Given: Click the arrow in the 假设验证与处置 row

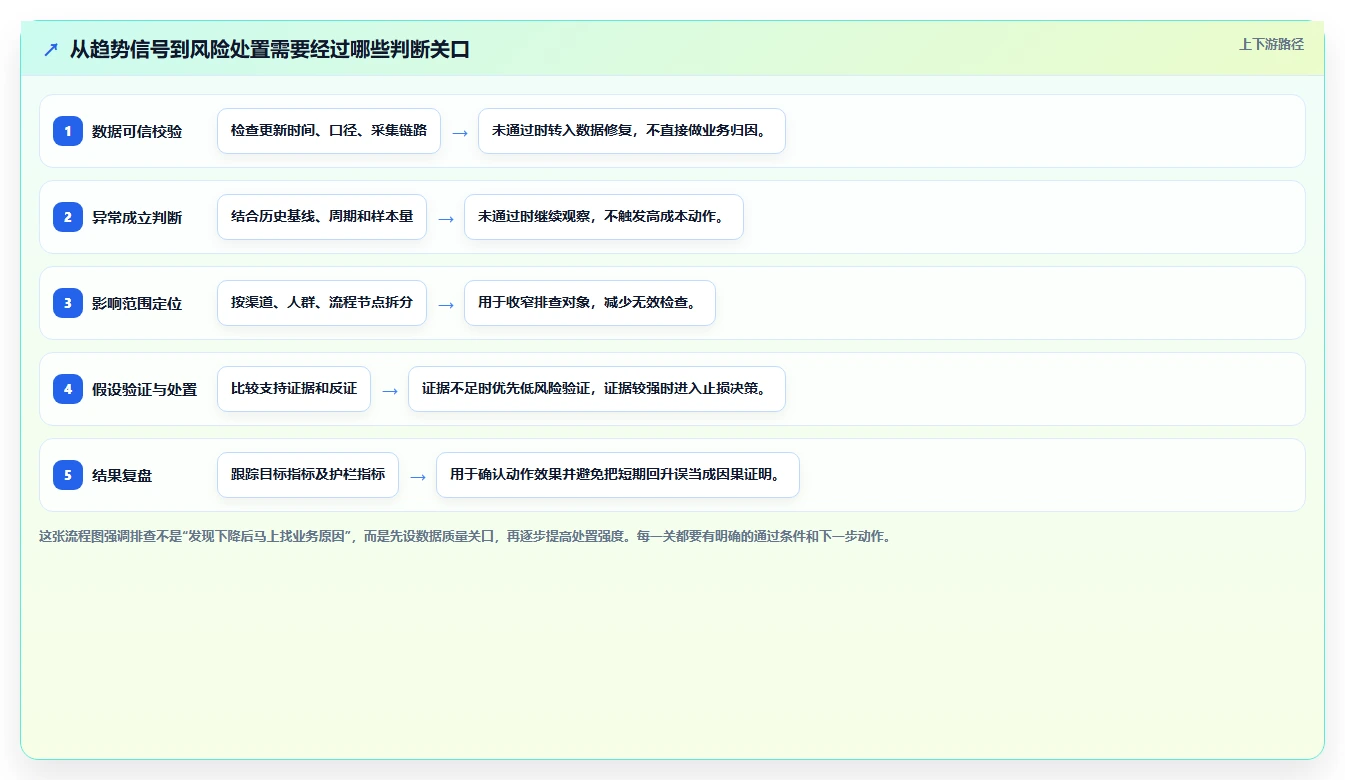Looking at the screenshot, I should pos(390,390).
